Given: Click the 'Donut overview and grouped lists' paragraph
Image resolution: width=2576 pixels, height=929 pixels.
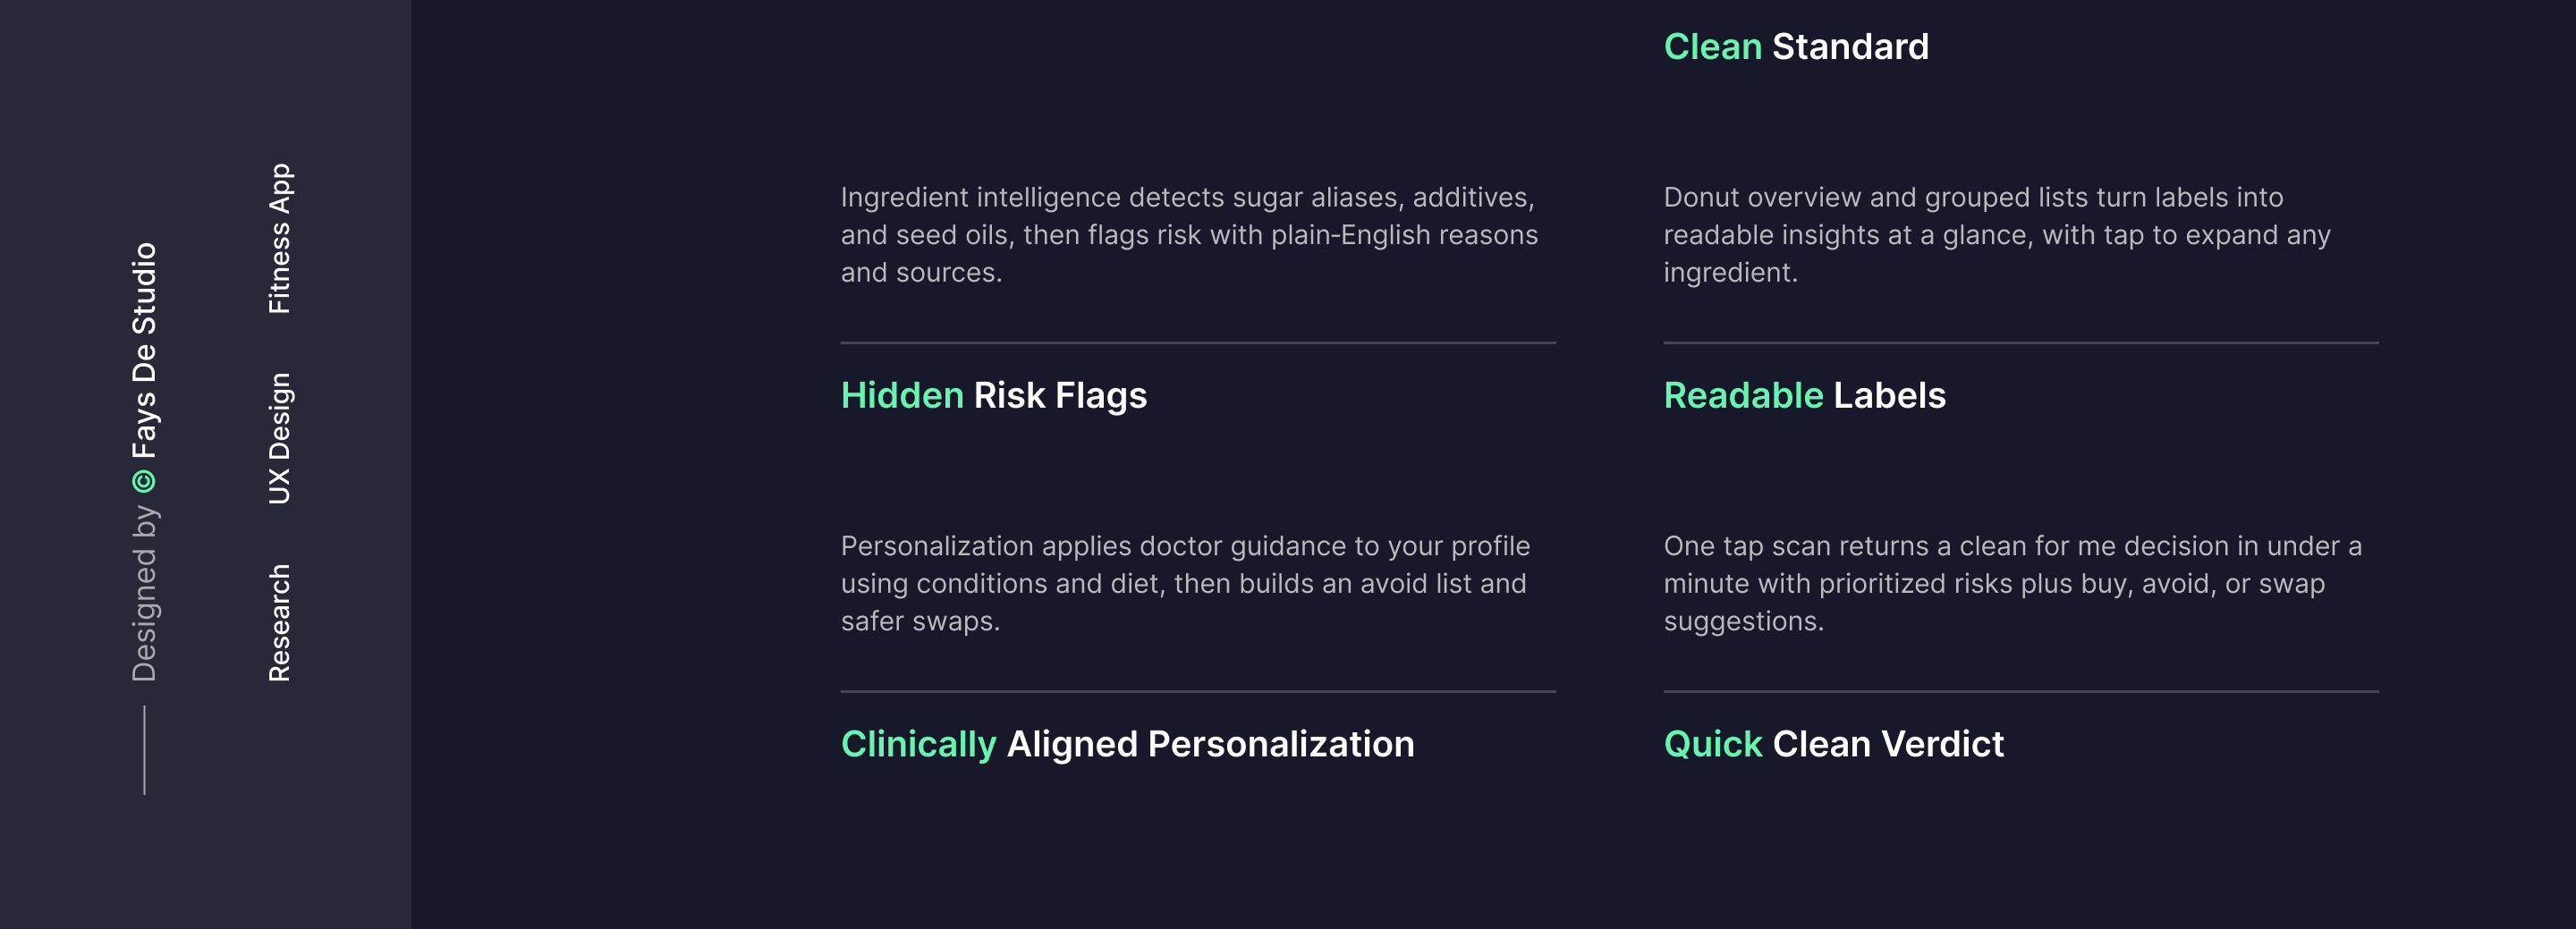Looking at the screenshot, I should pos(1996,235).
